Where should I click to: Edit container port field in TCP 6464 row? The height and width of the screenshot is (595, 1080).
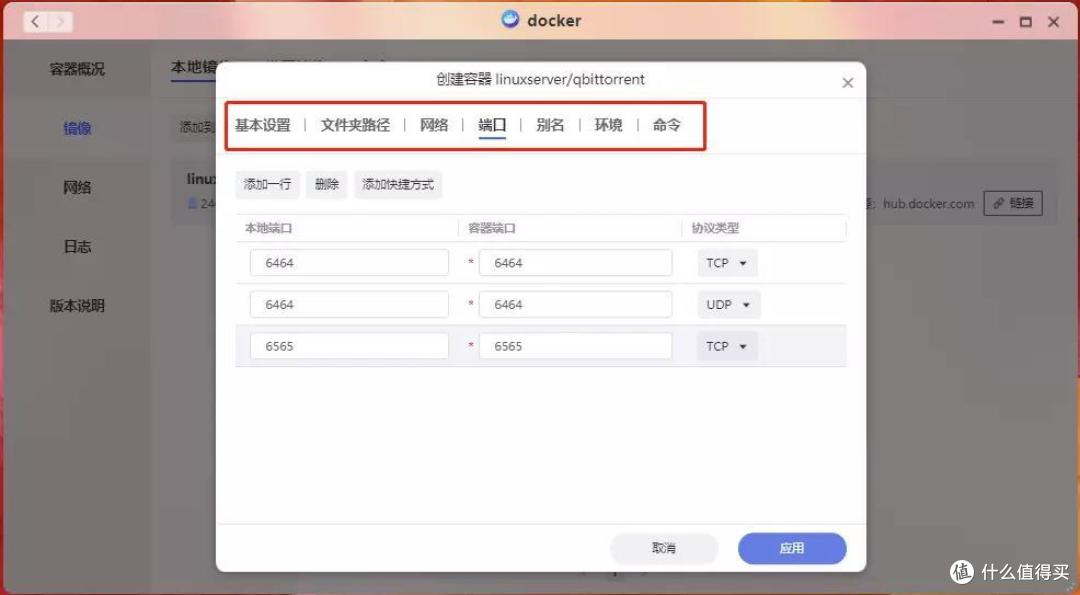[x=575, y=263]
